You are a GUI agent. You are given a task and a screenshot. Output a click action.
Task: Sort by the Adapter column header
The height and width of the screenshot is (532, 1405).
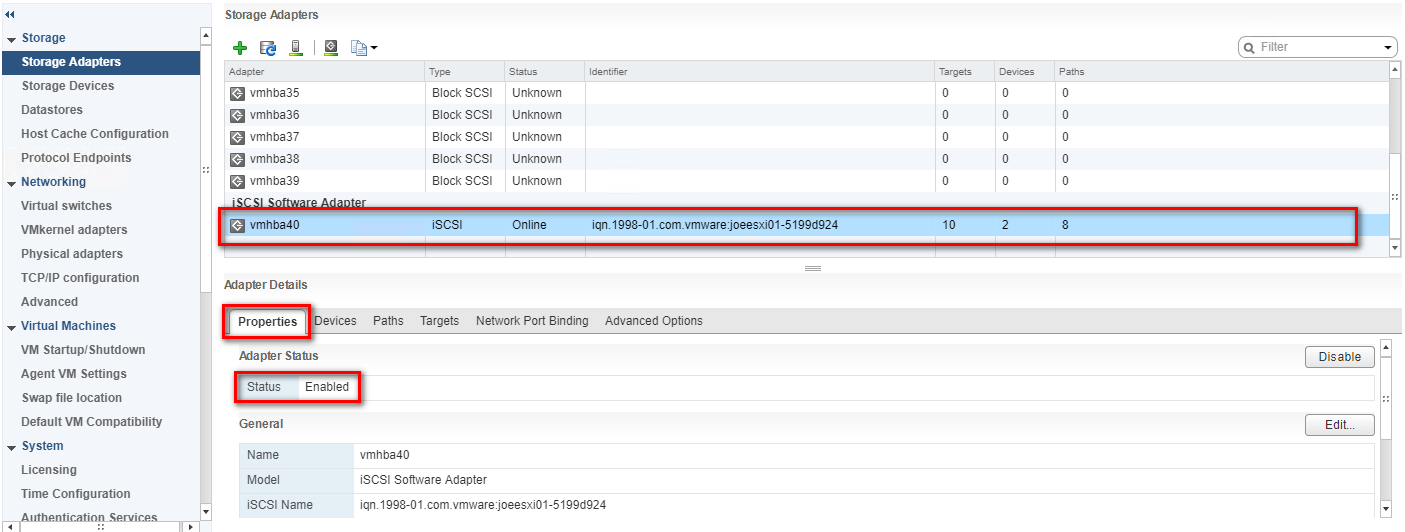click(325, 72)
